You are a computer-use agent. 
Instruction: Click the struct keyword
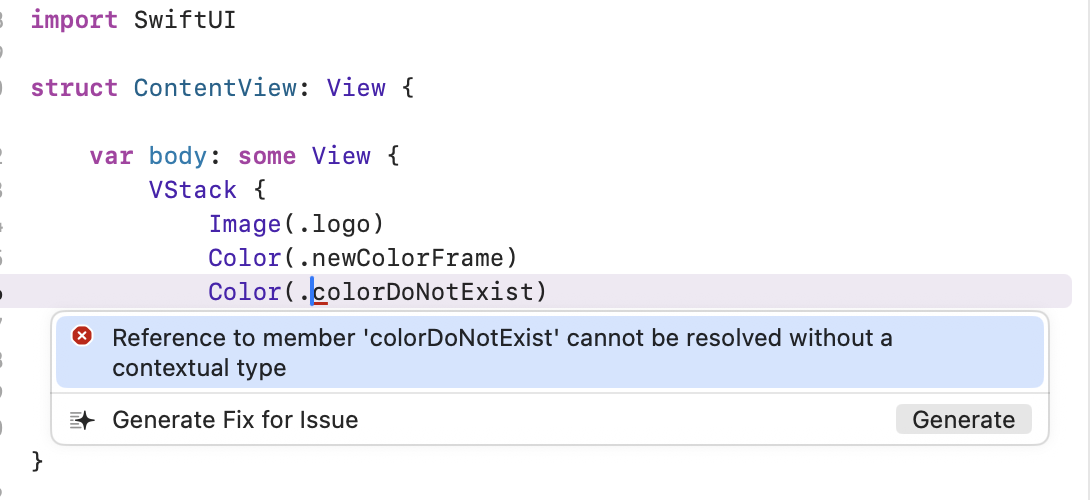click(75, 88)
